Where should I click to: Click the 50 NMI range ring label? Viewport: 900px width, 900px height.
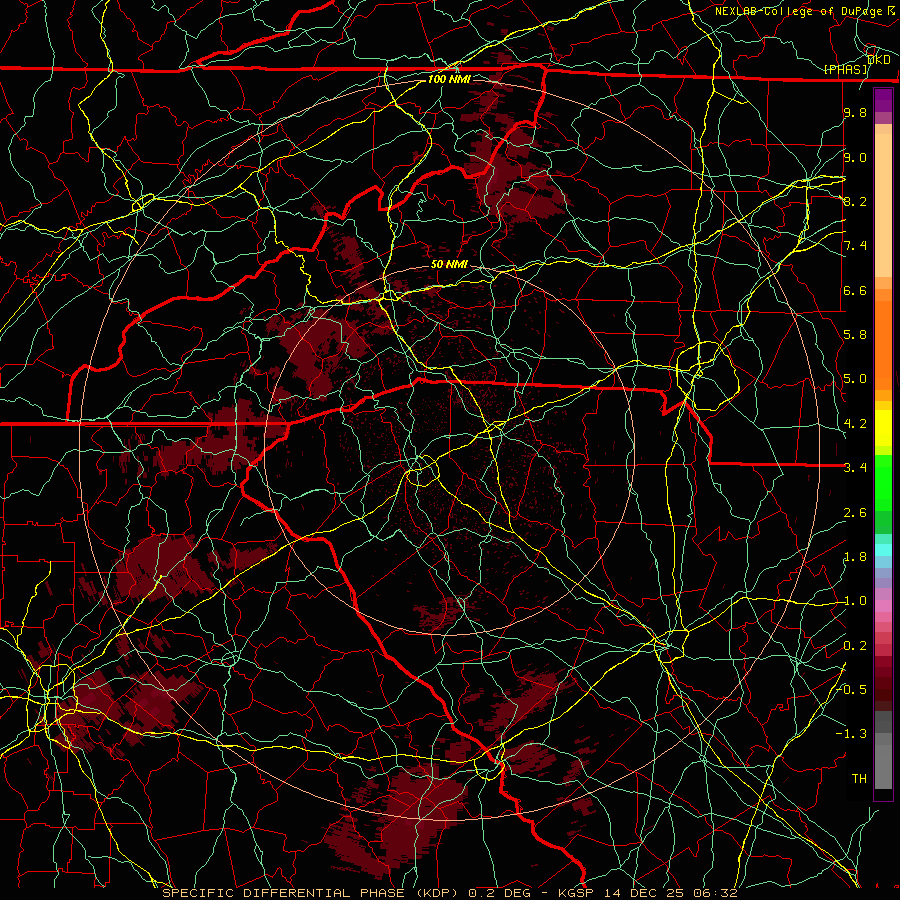pyautogui.click(x=449, y=264)
